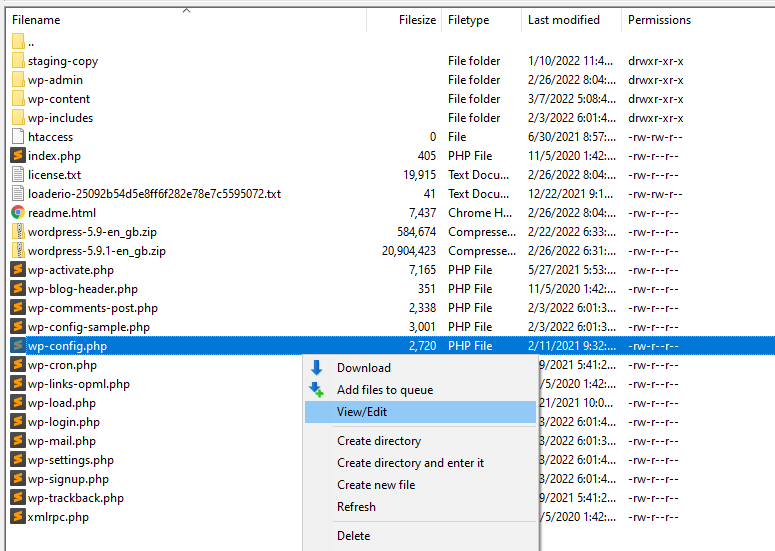The image size is (775, 551).
Task: Click the wordpress-5.9.1-en_gb.zip archive icon
Action: tap(18, 251)
